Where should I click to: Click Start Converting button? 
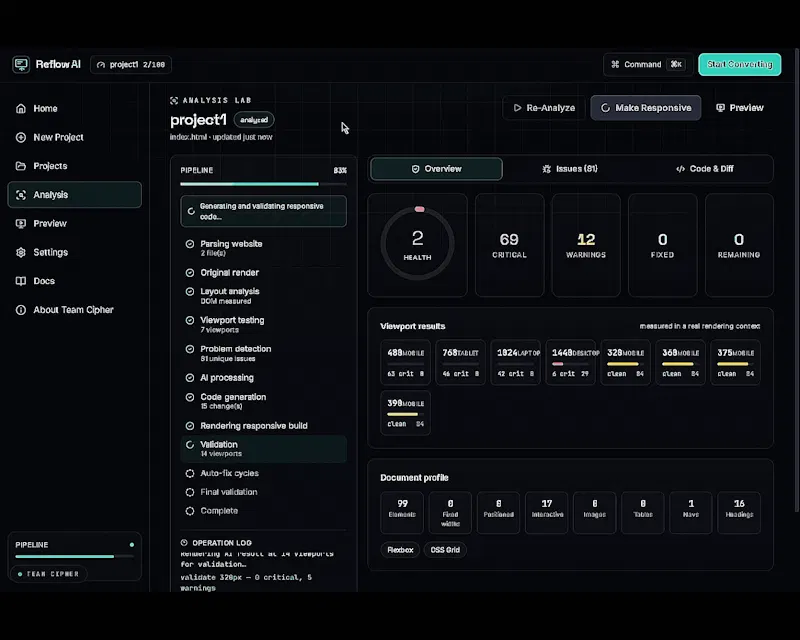739,64
